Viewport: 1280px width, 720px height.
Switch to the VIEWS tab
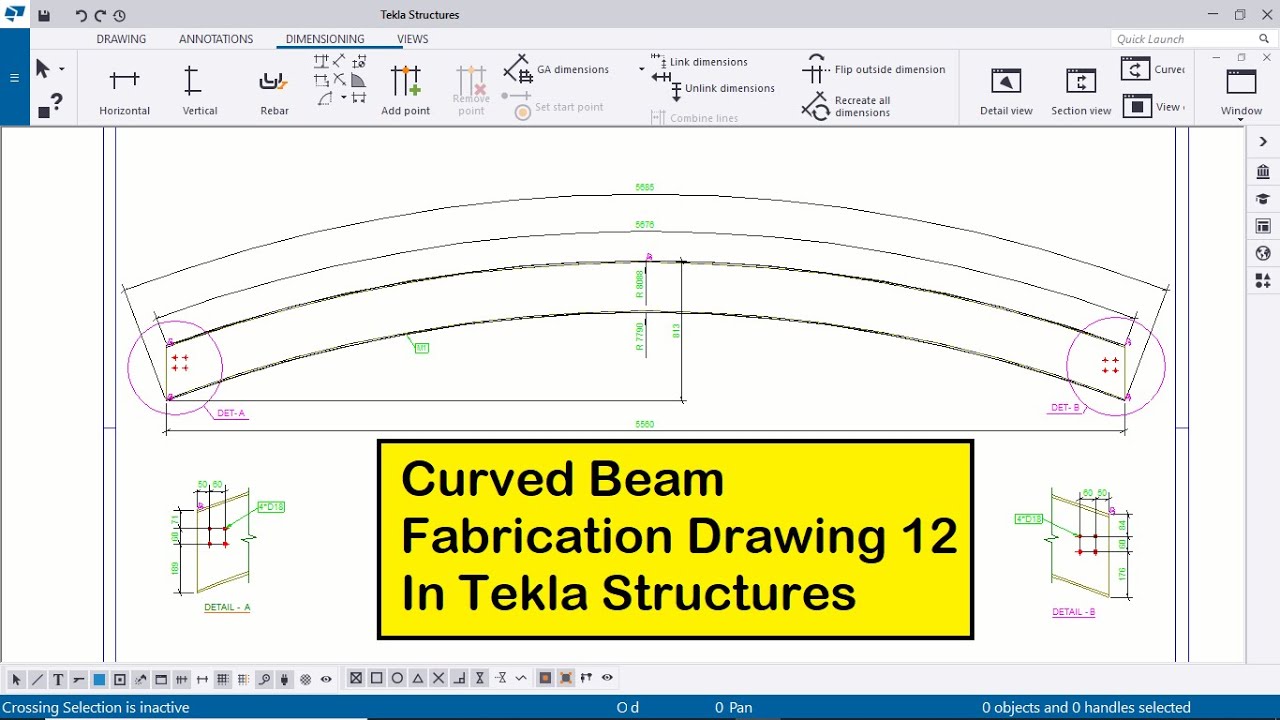tap(412, 39)
